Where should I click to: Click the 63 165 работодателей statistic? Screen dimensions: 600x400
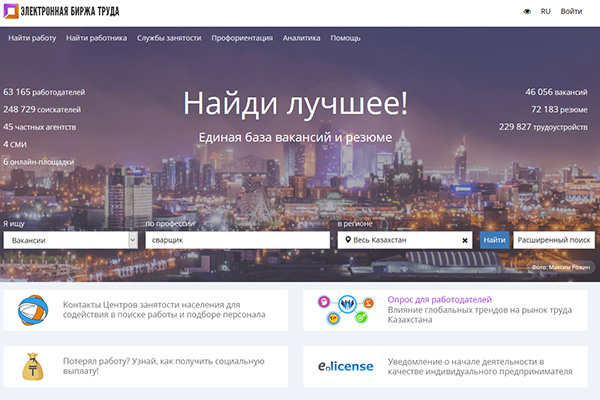coord(44,92)
